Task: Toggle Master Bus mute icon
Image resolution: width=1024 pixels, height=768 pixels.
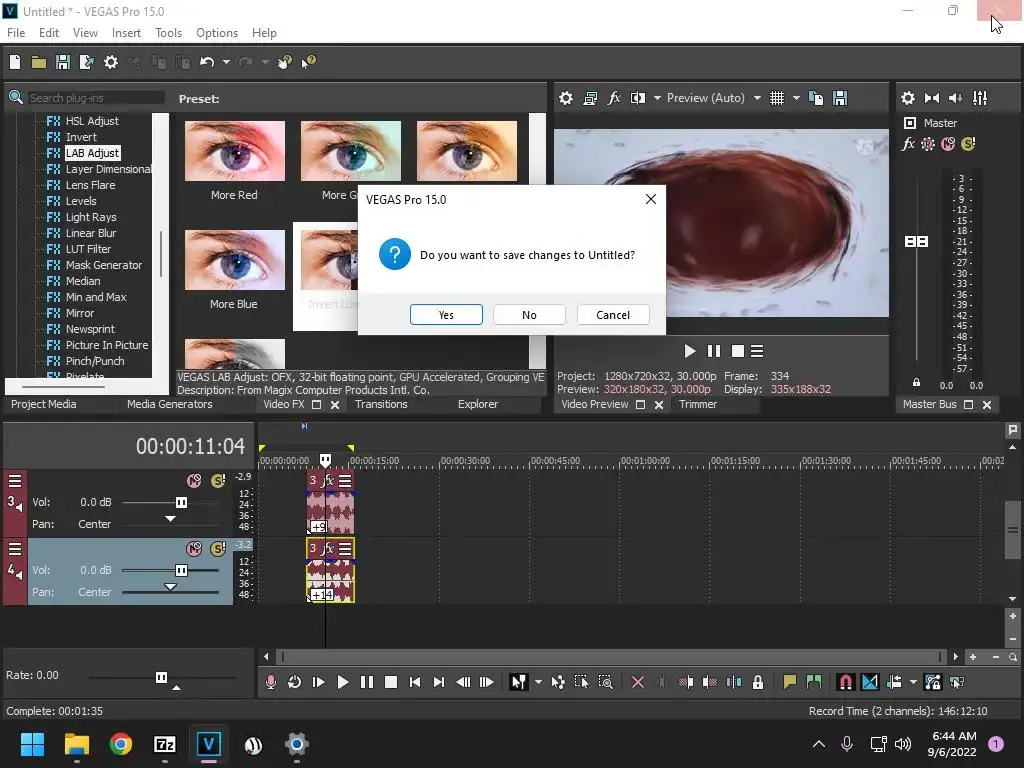Action: click(x=948, y=144)
